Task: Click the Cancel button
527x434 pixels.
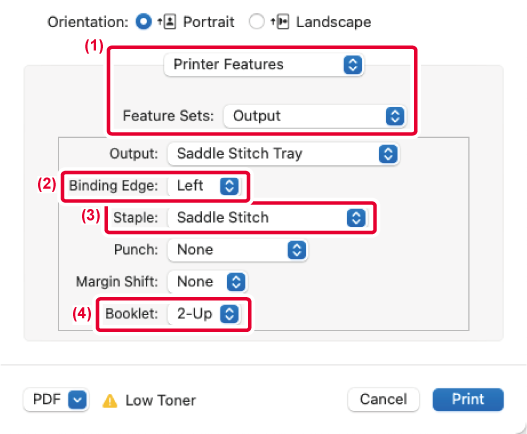Action: [383, 399]
